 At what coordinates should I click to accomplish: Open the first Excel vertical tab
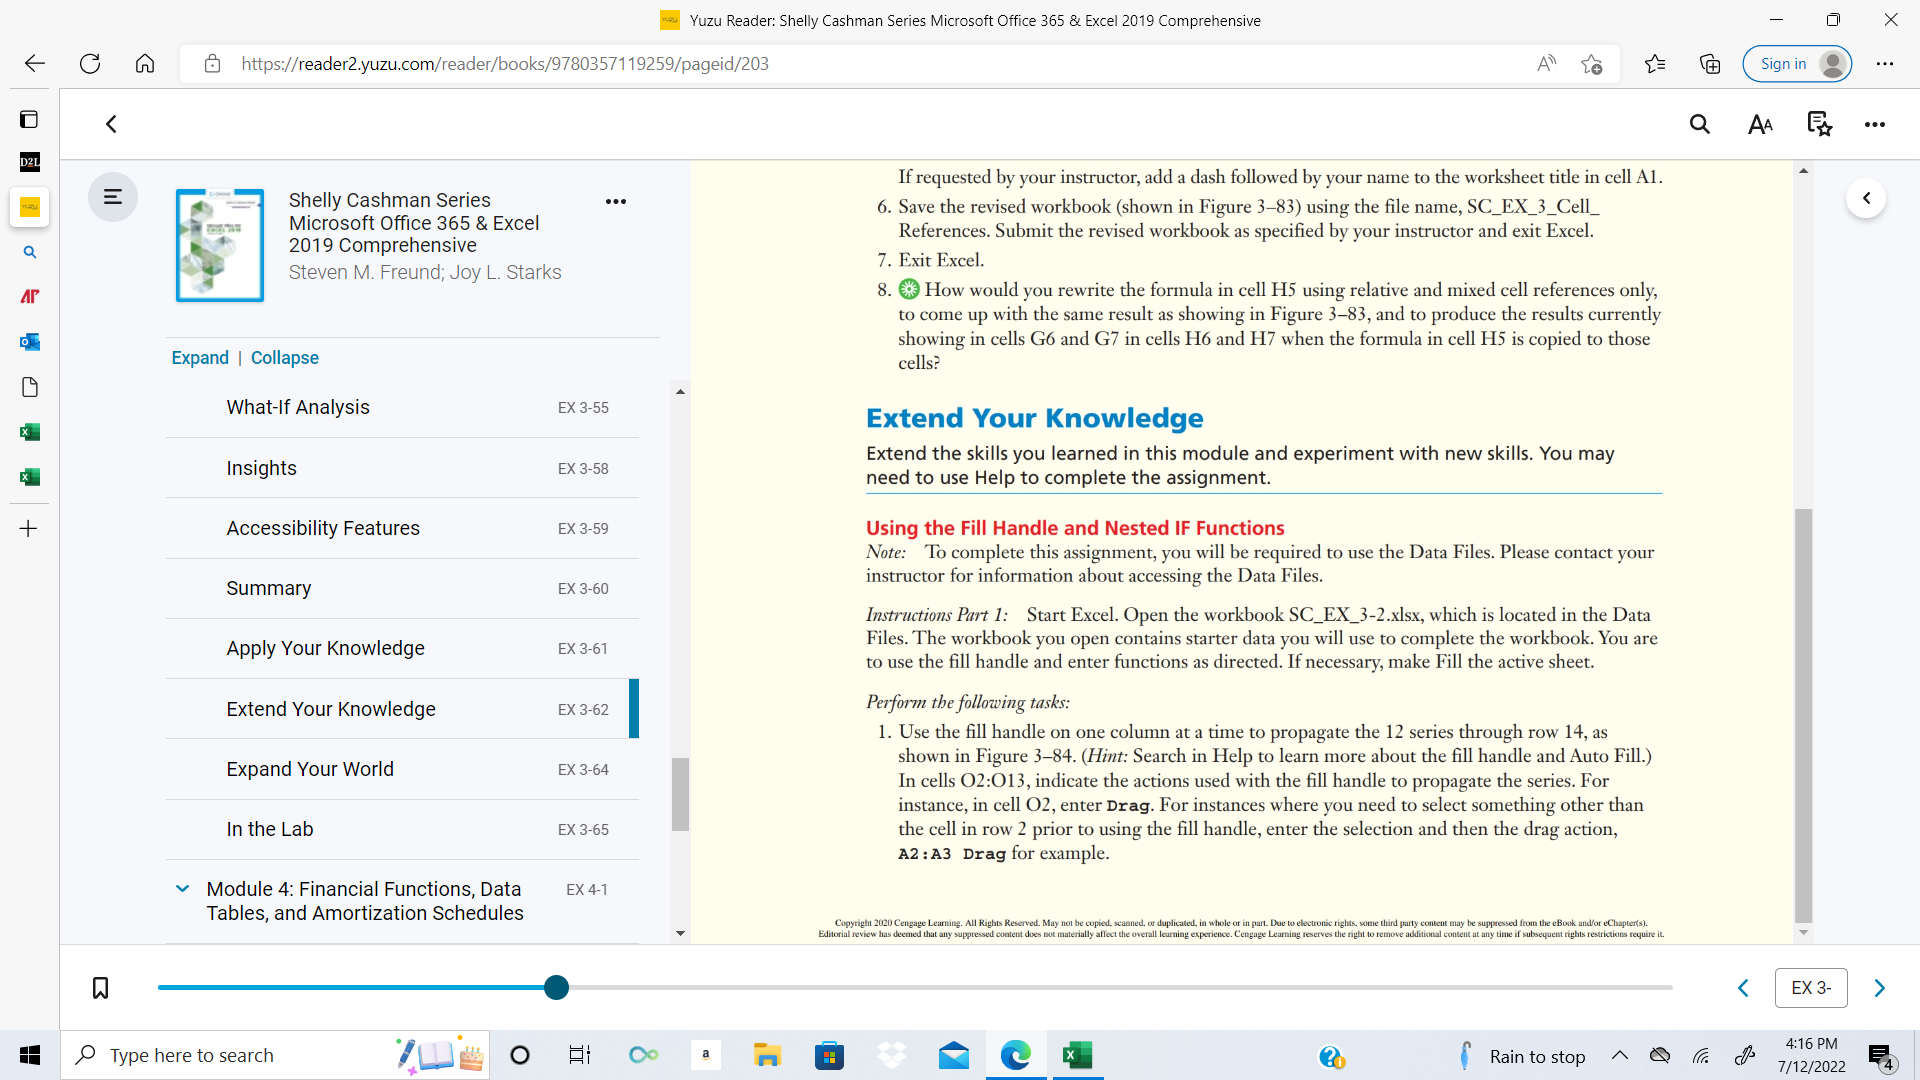29,432
